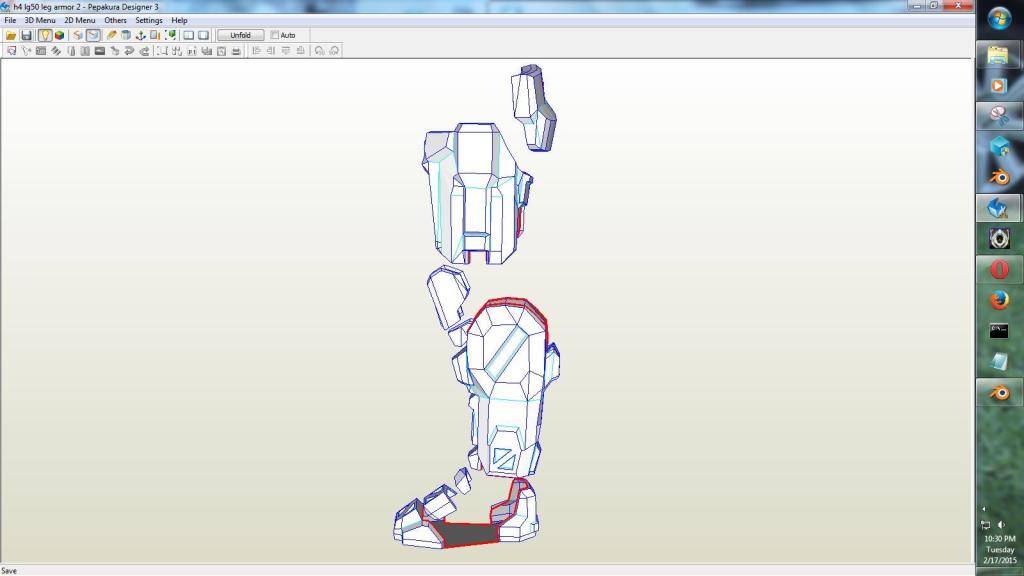Image resolution: width=1024 pixels, height=576 pixels.
Task: Open the Others menu
Action: (x=116, y=20)
